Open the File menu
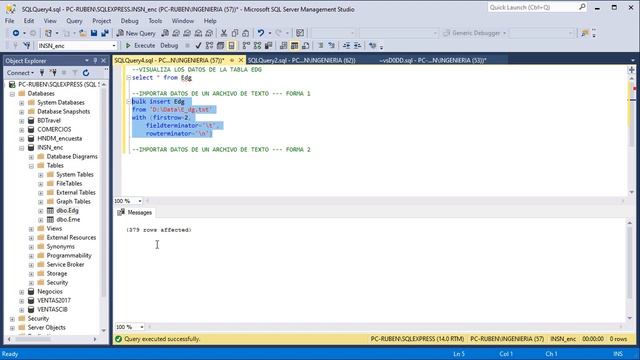640x360 pixels. tap(9, 21)
